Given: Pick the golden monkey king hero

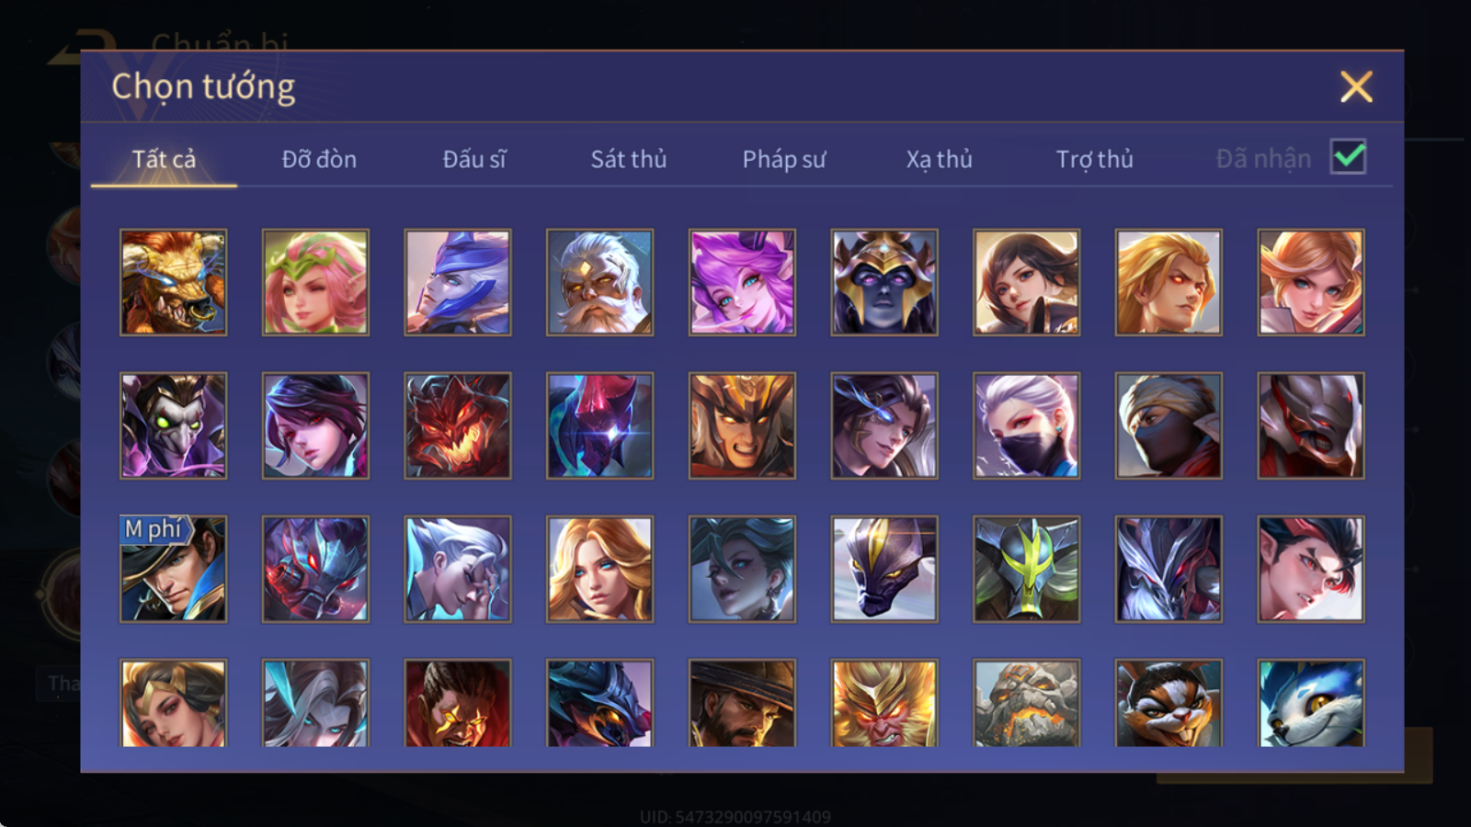Looking at the screenshot, I should [x=884, y=703].
